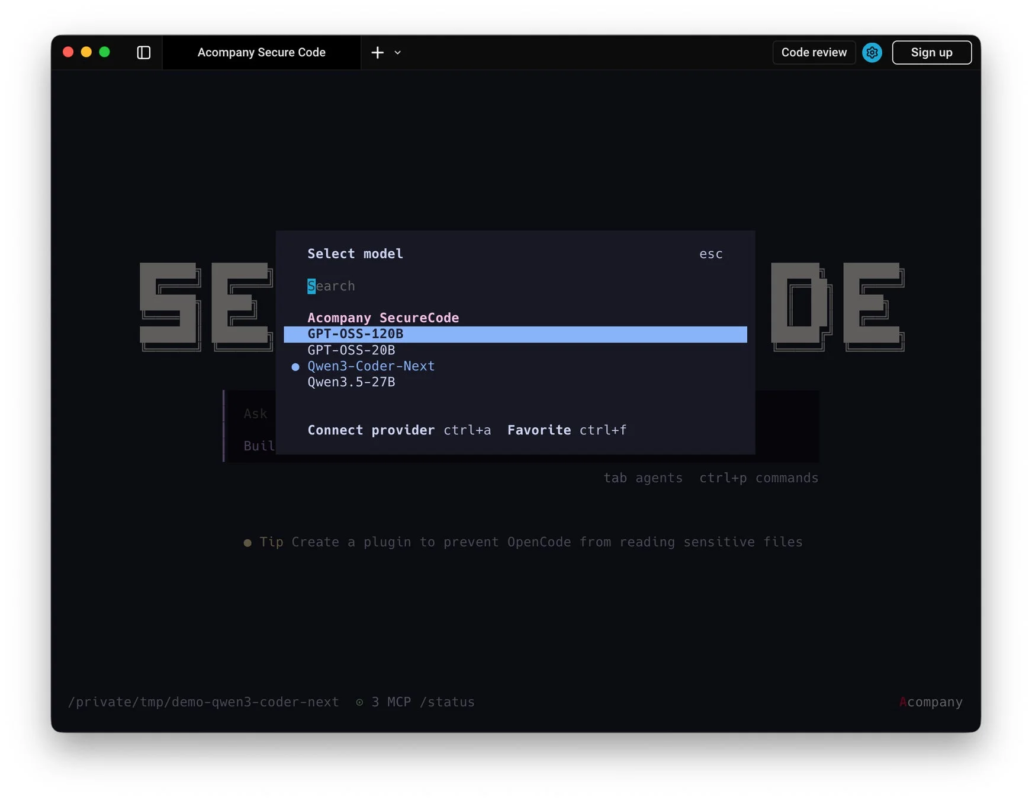Click the agents hint near the prompt
Viewport: 1032px width, 800px height.
point(643,477)
